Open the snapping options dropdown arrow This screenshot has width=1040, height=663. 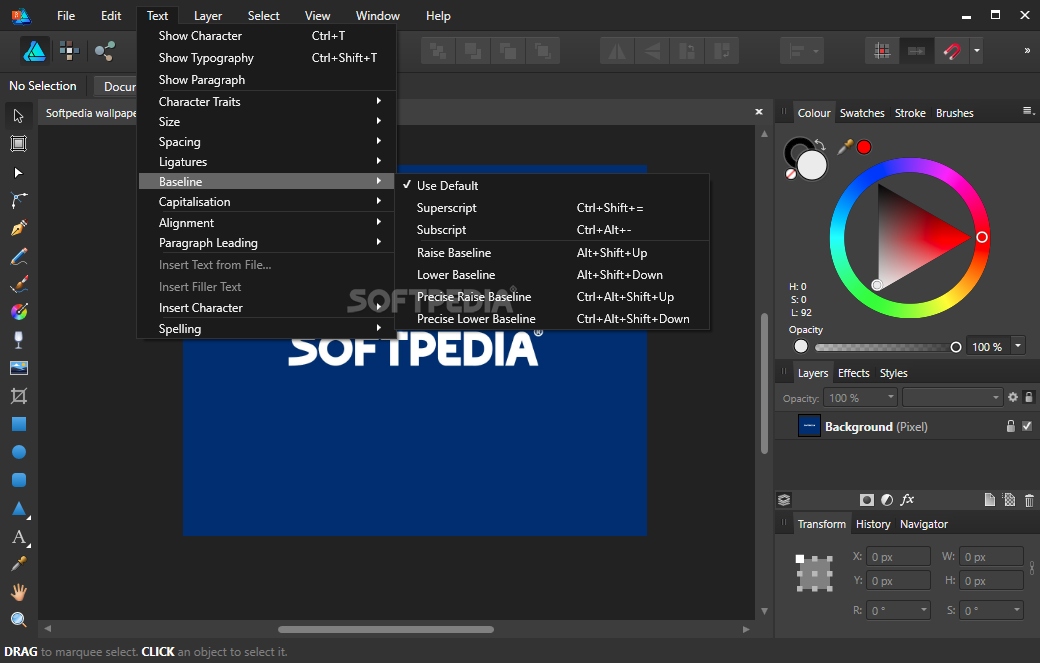[x=976, y=51]
